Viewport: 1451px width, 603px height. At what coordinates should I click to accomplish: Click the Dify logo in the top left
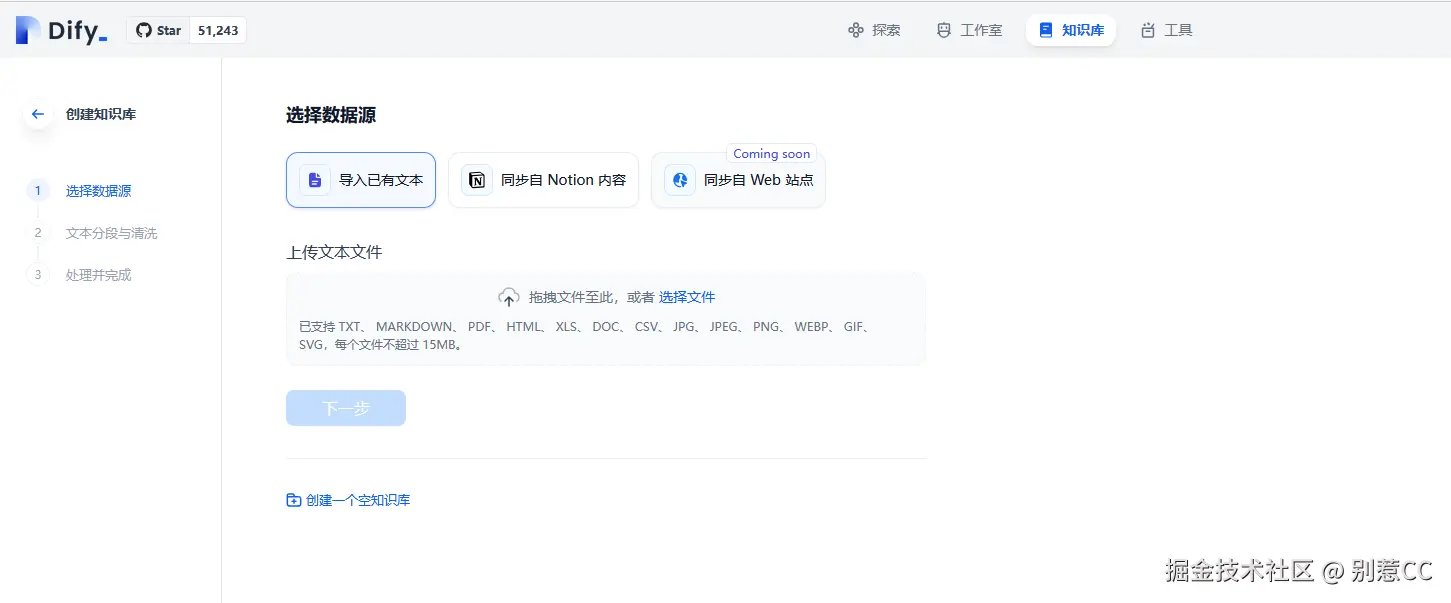tap(60, 30)
